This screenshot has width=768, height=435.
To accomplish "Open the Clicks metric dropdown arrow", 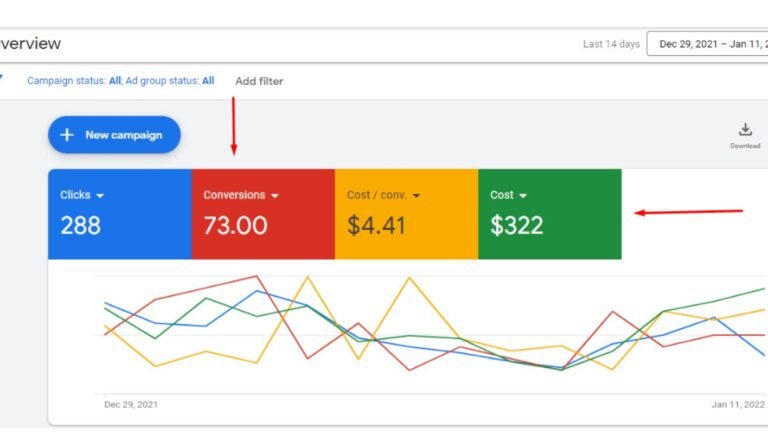I will [x=100, y=196].
